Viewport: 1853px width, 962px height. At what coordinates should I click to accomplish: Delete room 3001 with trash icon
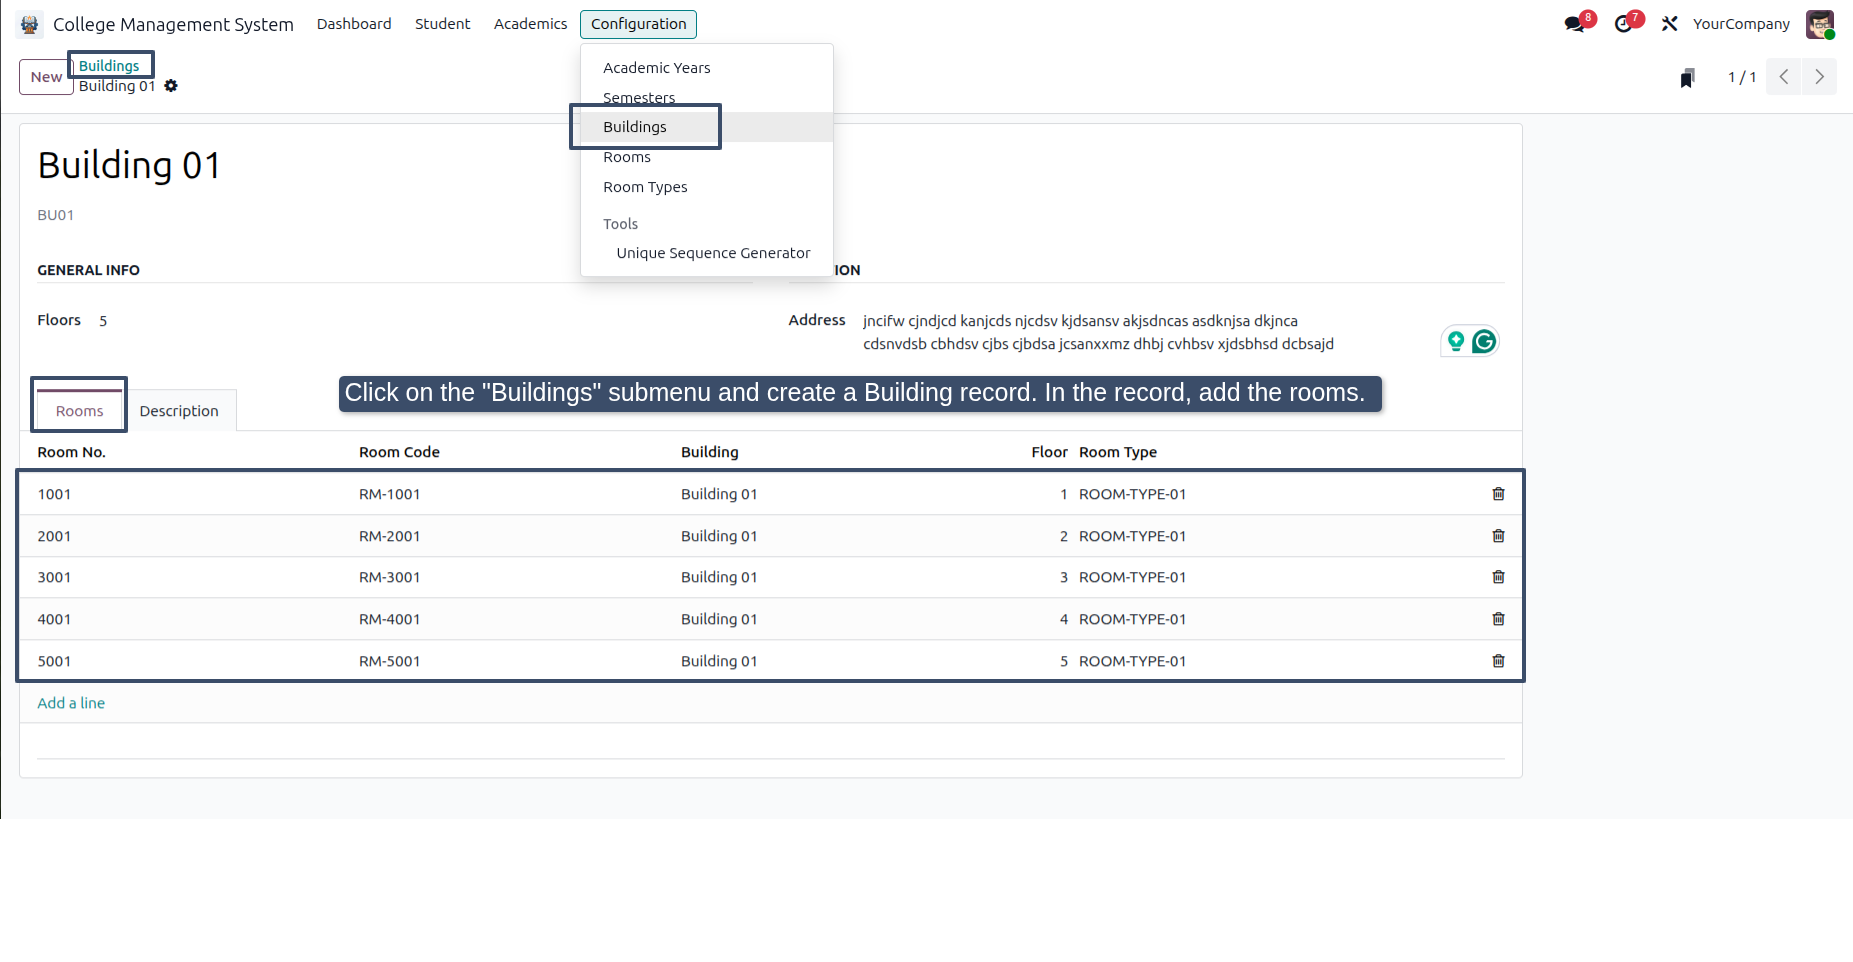1498,577
